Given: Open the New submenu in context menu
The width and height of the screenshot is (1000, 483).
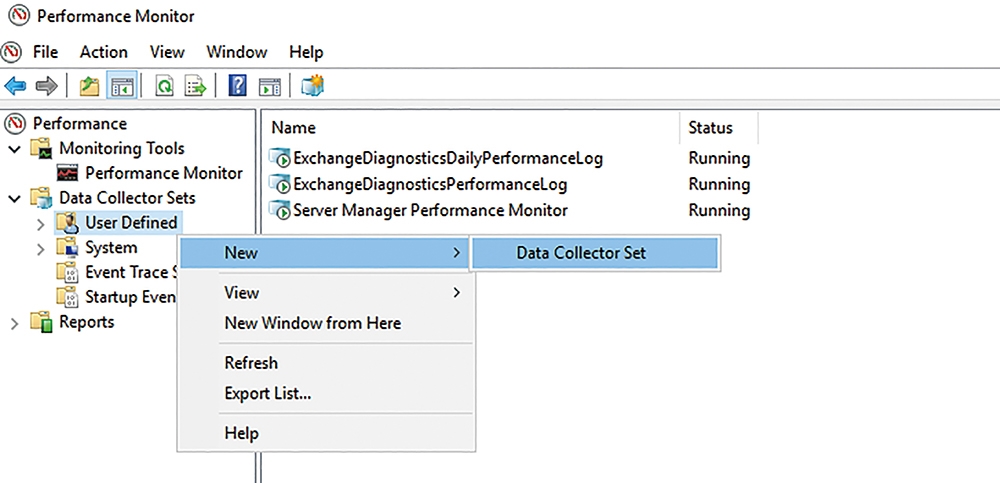Looking at the screenshot, I should point(325,253).
